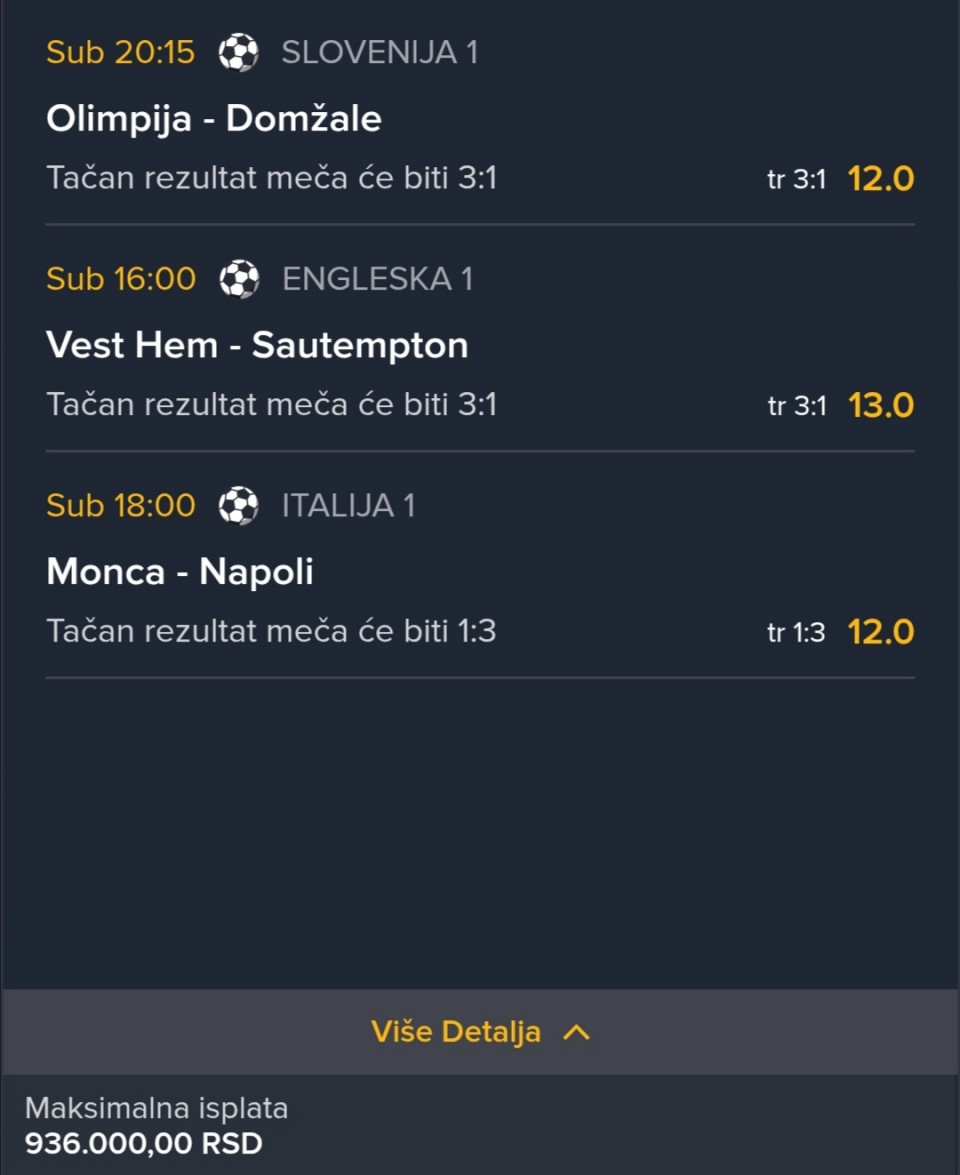Click the soccer ball icon beside ENGLESKA 1
960x1175 pixels.
239,279
